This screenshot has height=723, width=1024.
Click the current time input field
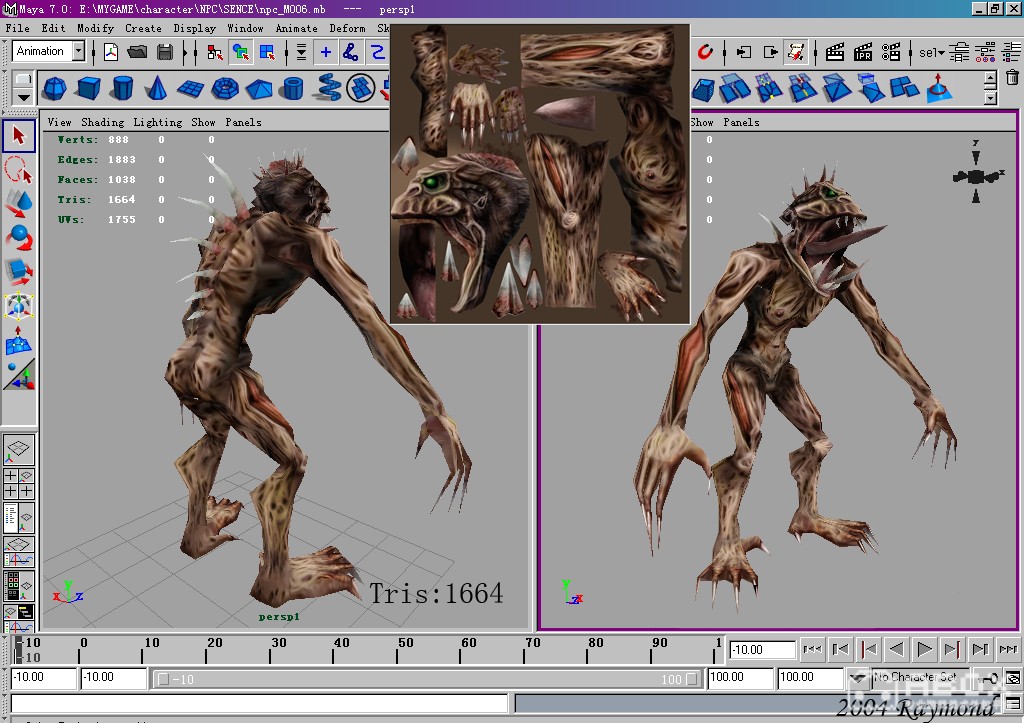pos(762,649)
